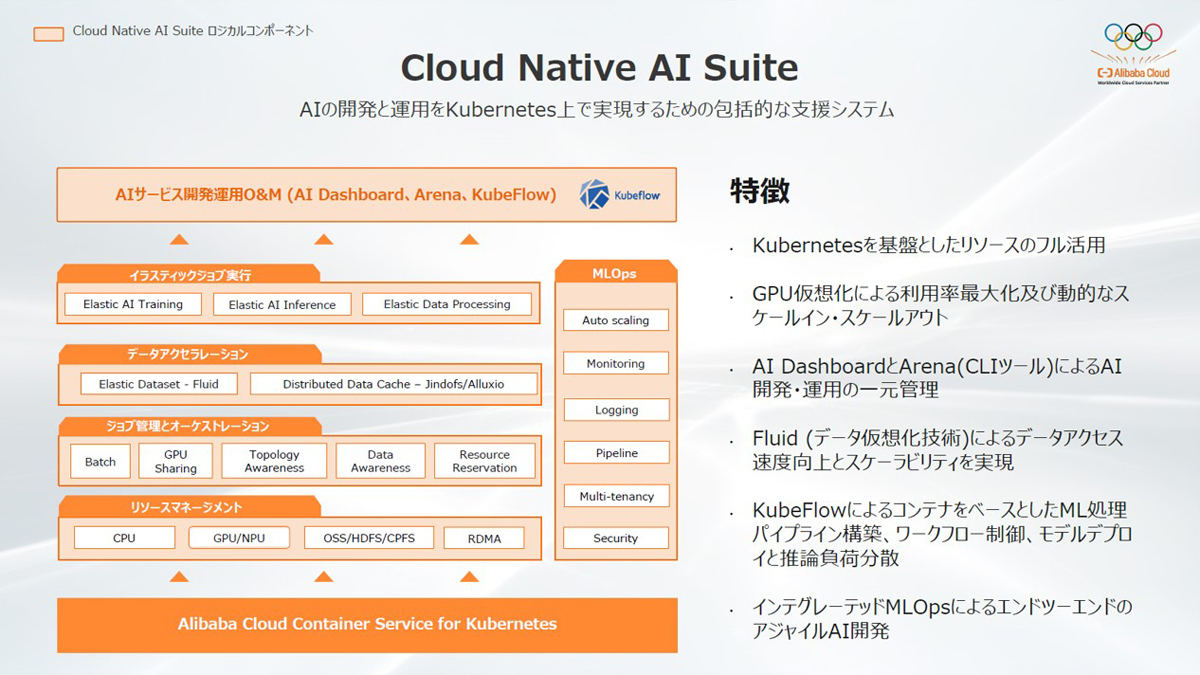
Task: Select the 'Batch' box
Action: pyautogui.click(x=100, y=462)
